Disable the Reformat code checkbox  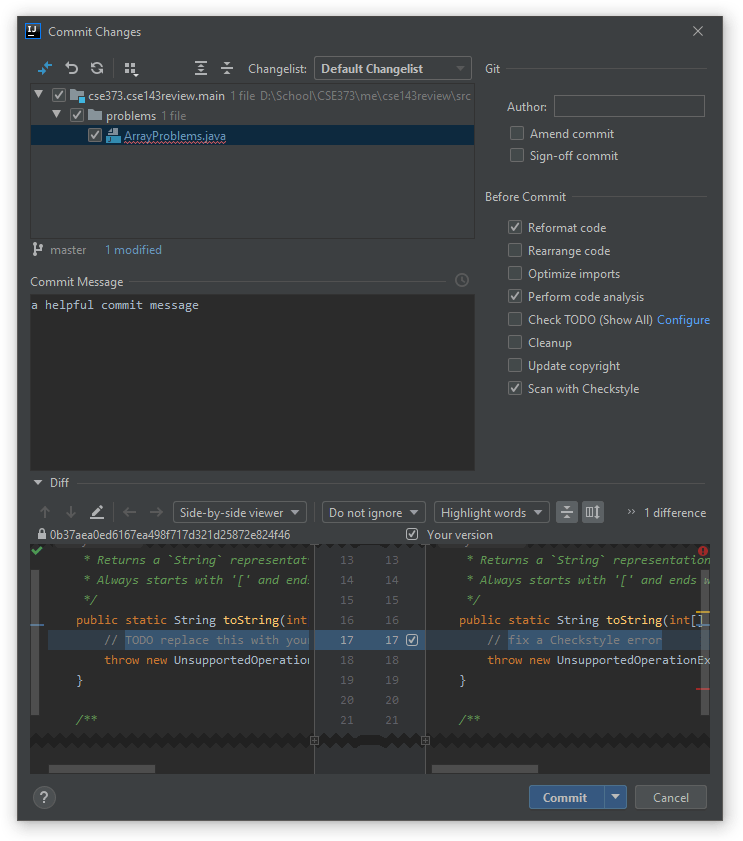tap(515, 227)
